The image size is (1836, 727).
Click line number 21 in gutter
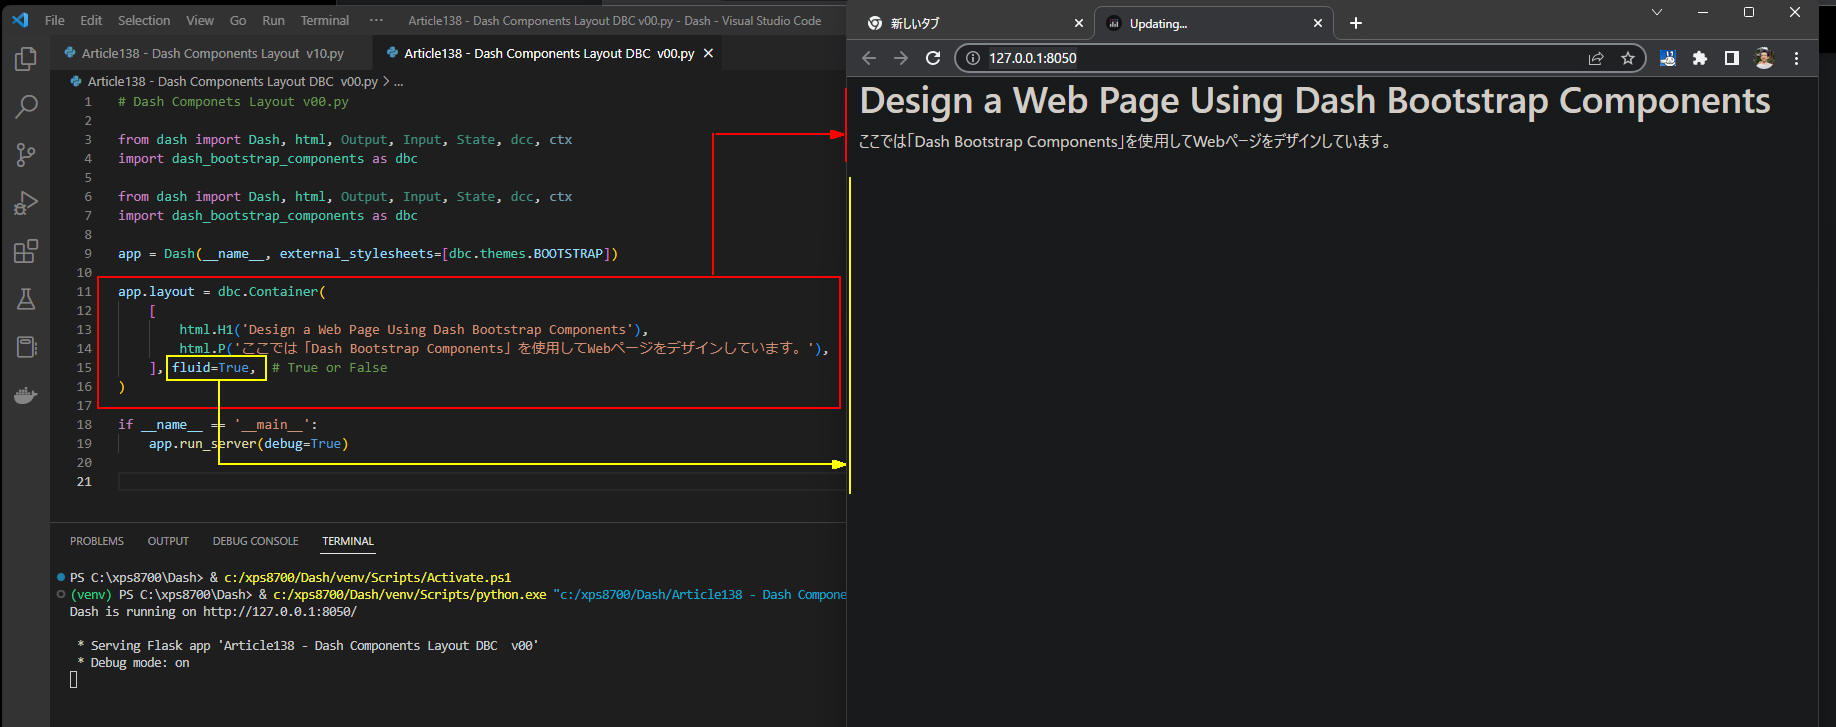tap(84, 482)
